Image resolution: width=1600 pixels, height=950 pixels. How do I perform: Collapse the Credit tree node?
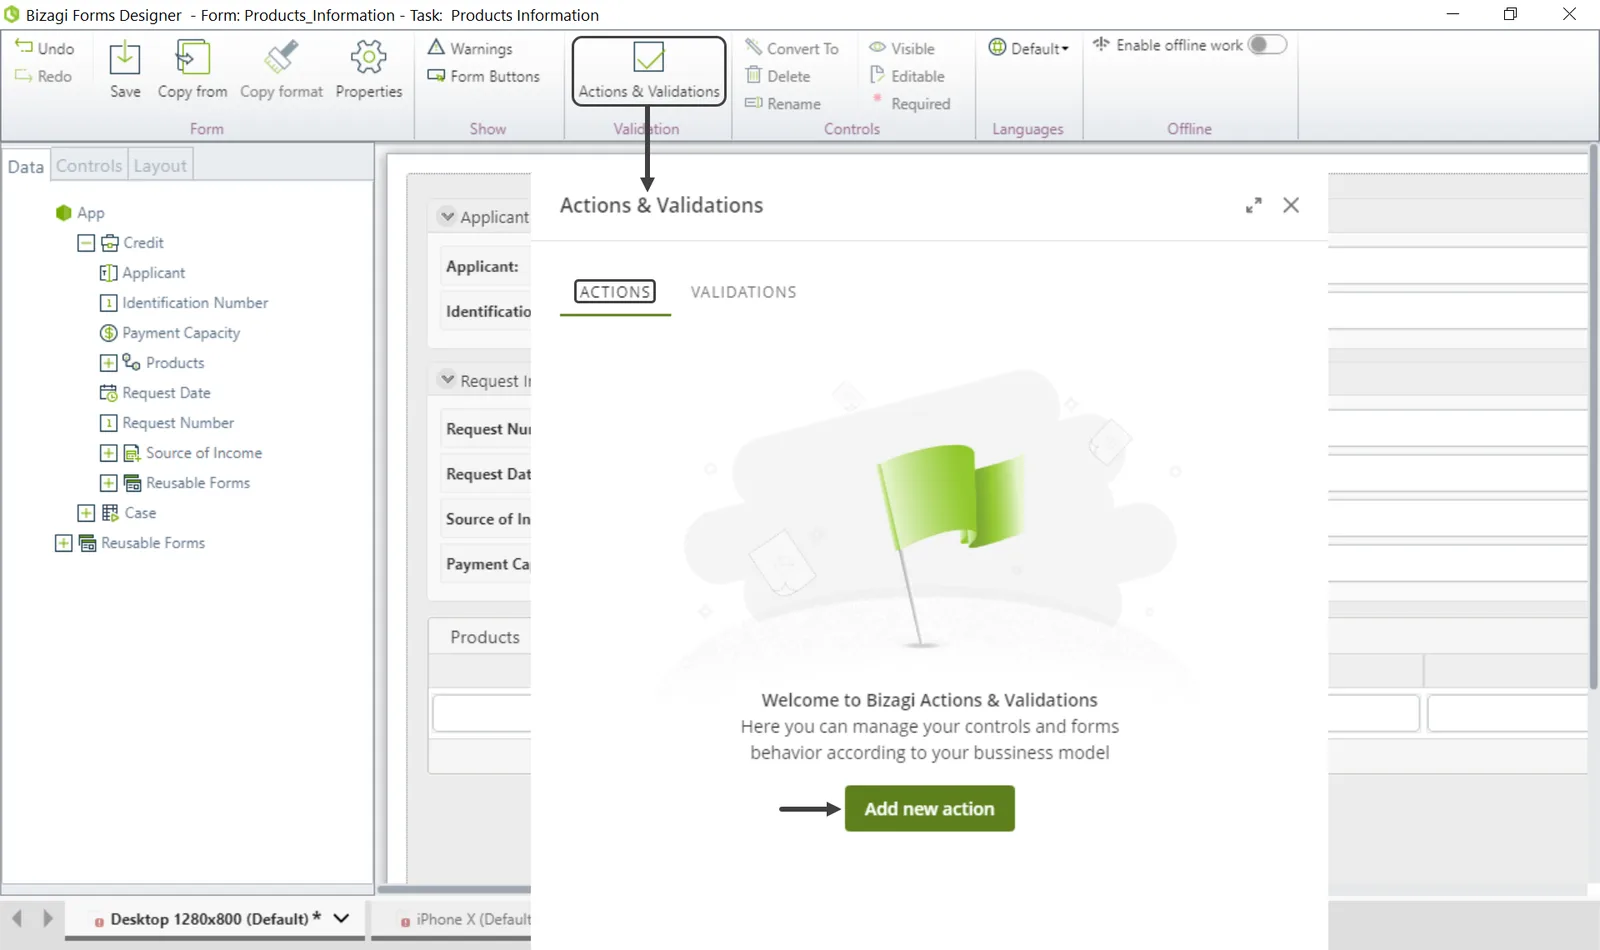pyautogui.click(x=86, y=243)
